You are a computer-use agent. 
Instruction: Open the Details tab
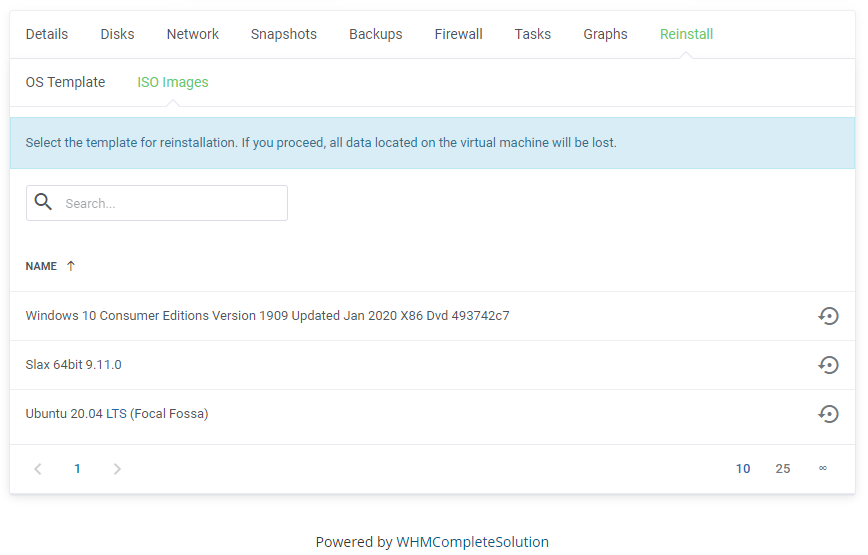(x=47, y=34)
